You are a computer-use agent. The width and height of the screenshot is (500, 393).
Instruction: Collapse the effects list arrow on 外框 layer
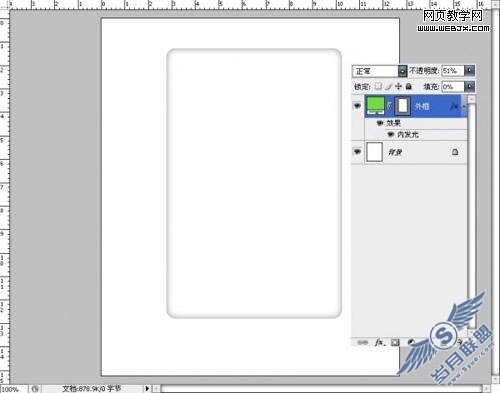[x=463, y=106]
